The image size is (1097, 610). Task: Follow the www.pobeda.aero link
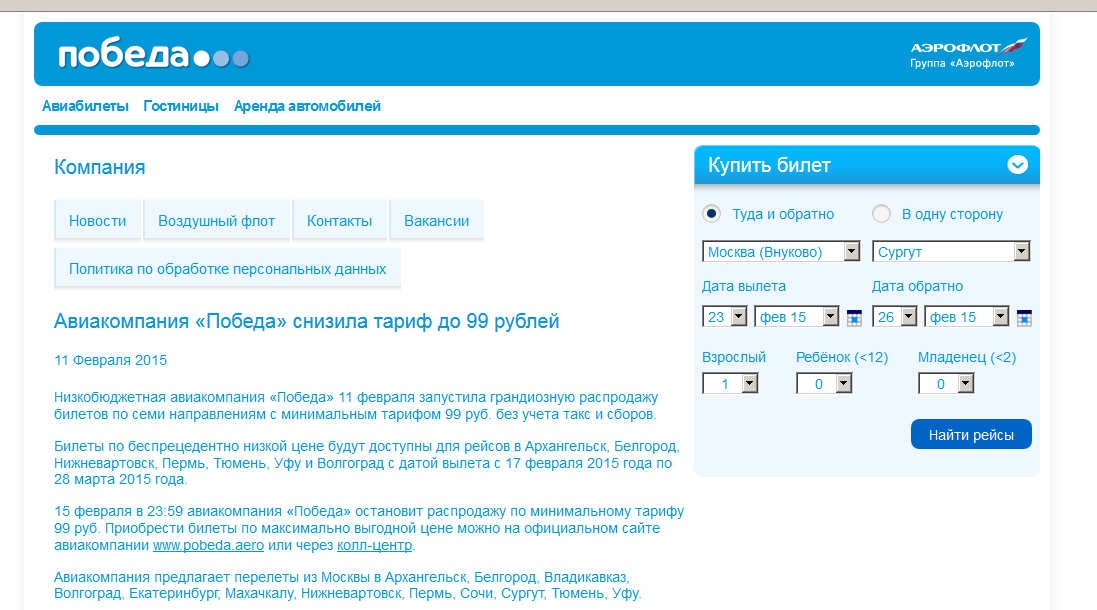(x=208, y=545)
